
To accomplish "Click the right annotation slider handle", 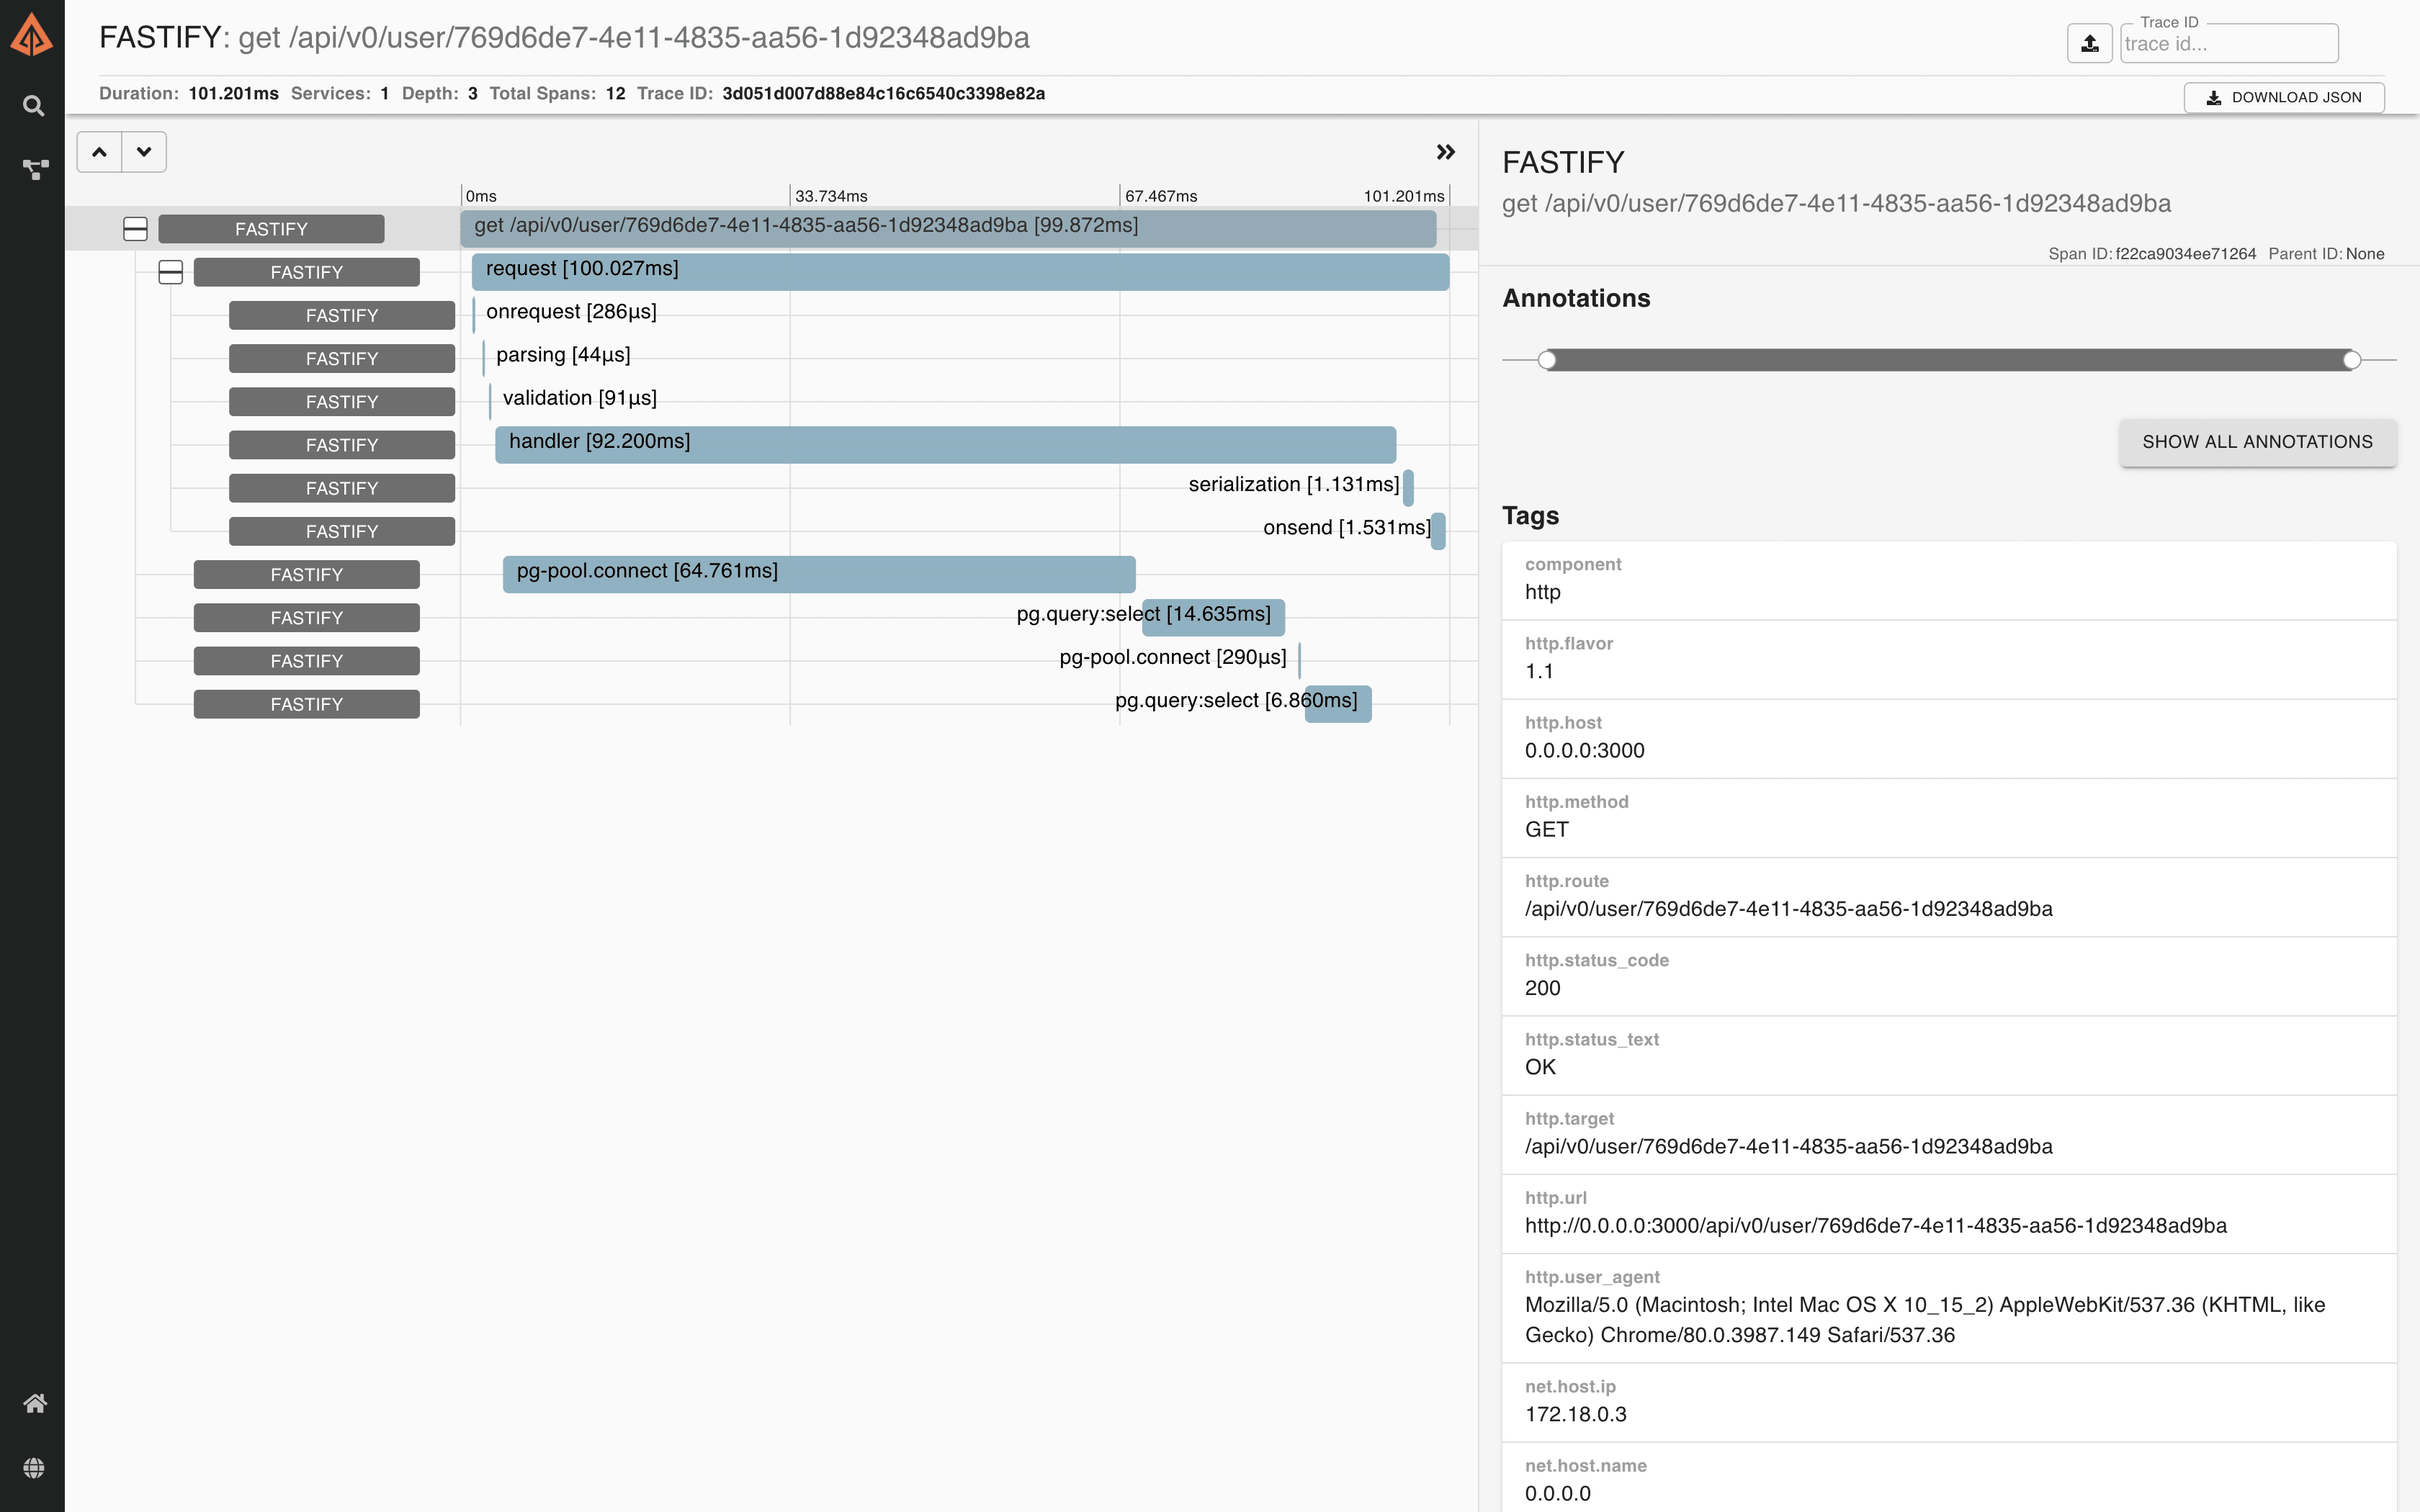I will (x=2352, y=360).
